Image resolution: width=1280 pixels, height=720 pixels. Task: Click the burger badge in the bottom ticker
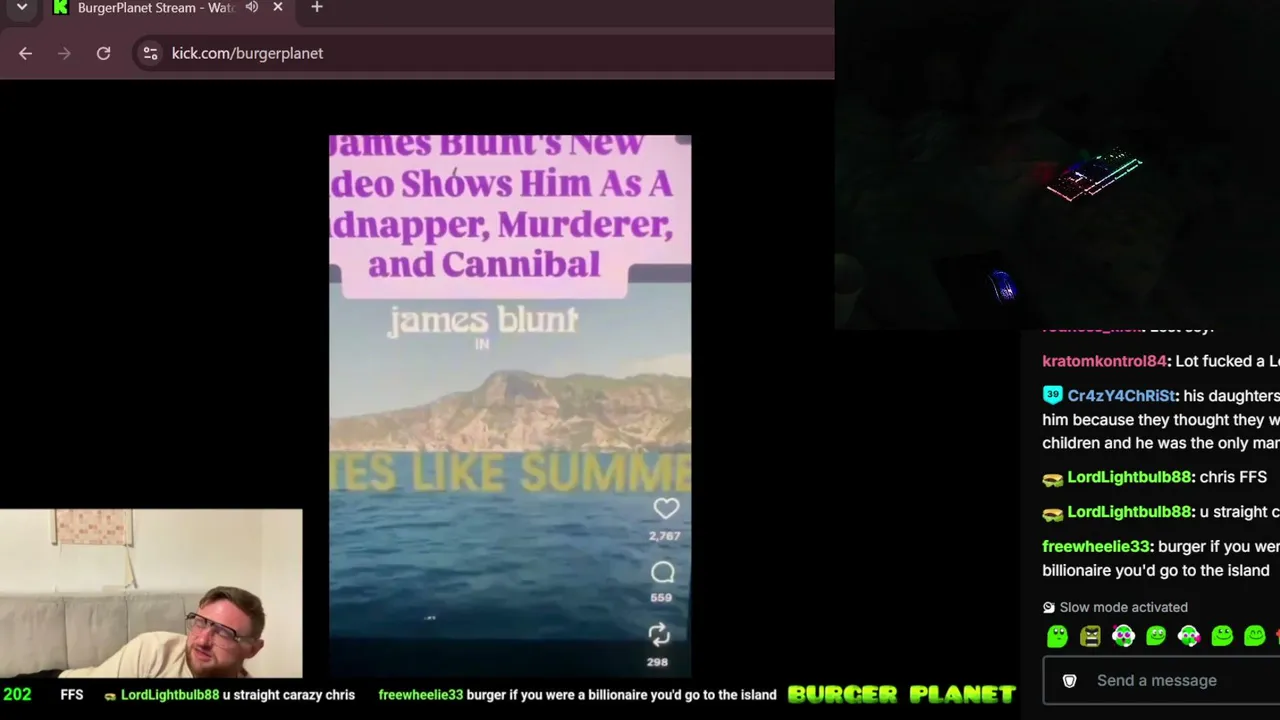[x=110, y=696]
